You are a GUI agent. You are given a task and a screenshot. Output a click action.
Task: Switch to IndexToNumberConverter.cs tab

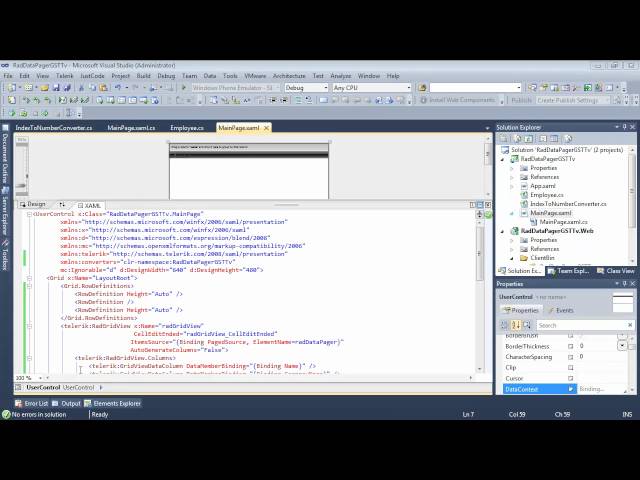(53, 128)
